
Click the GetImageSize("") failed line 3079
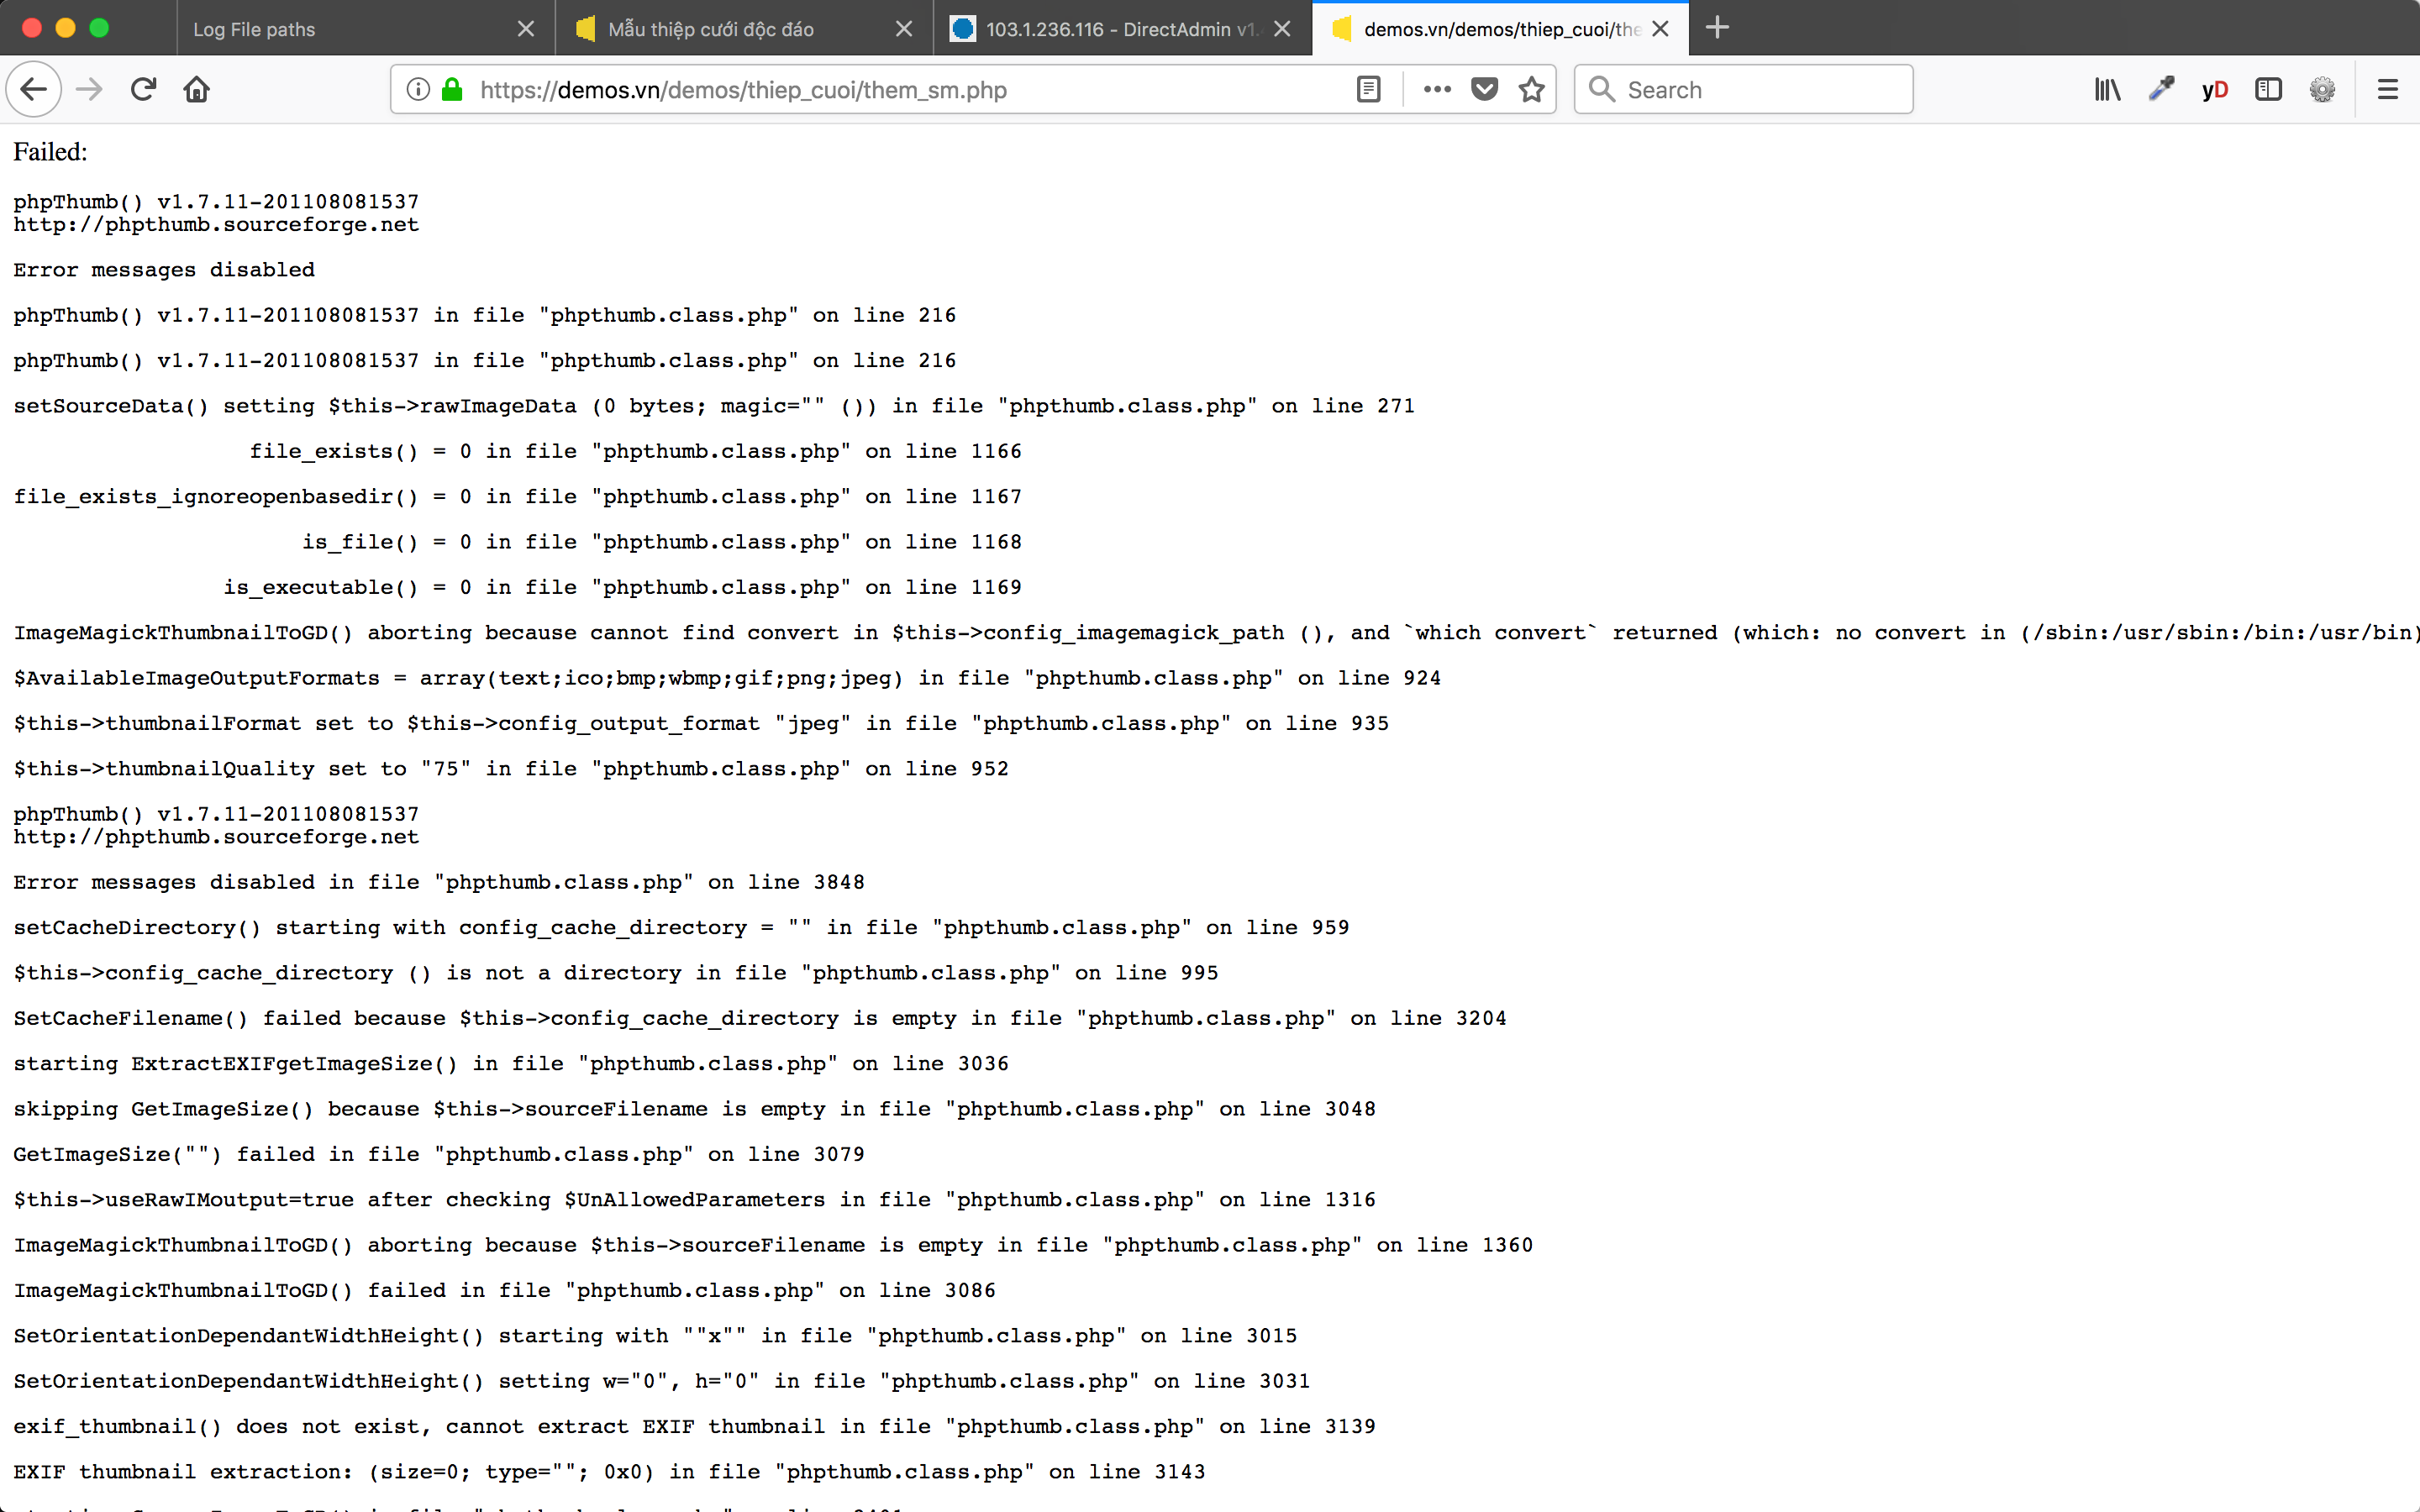tap(439, 1154)
